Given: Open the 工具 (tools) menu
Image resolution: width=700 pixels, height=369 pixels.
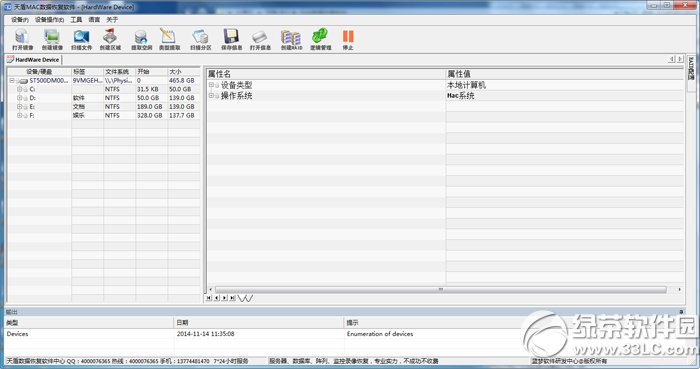Looking at the screenshot, I should (x=76, y=20).
